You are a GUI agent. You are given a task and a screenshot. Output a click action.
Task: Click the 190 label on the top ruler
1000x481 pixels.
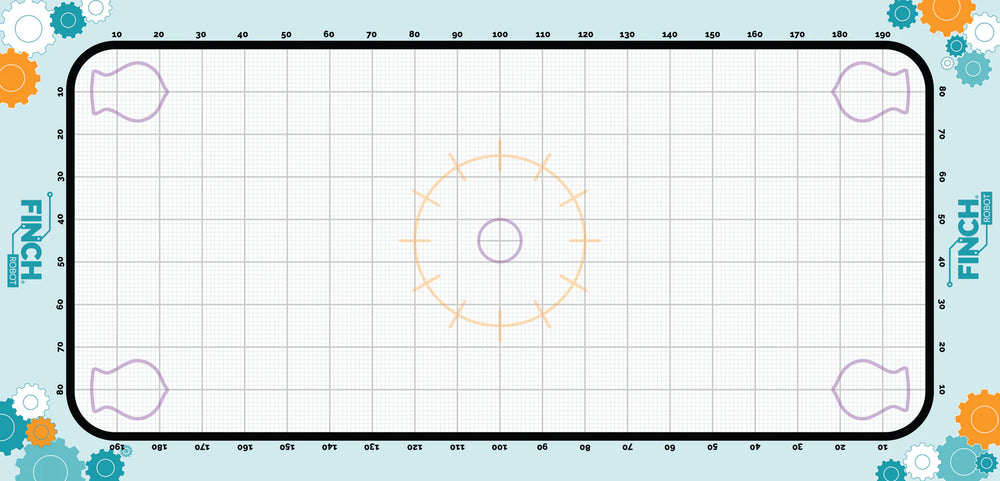coord(883,35)
